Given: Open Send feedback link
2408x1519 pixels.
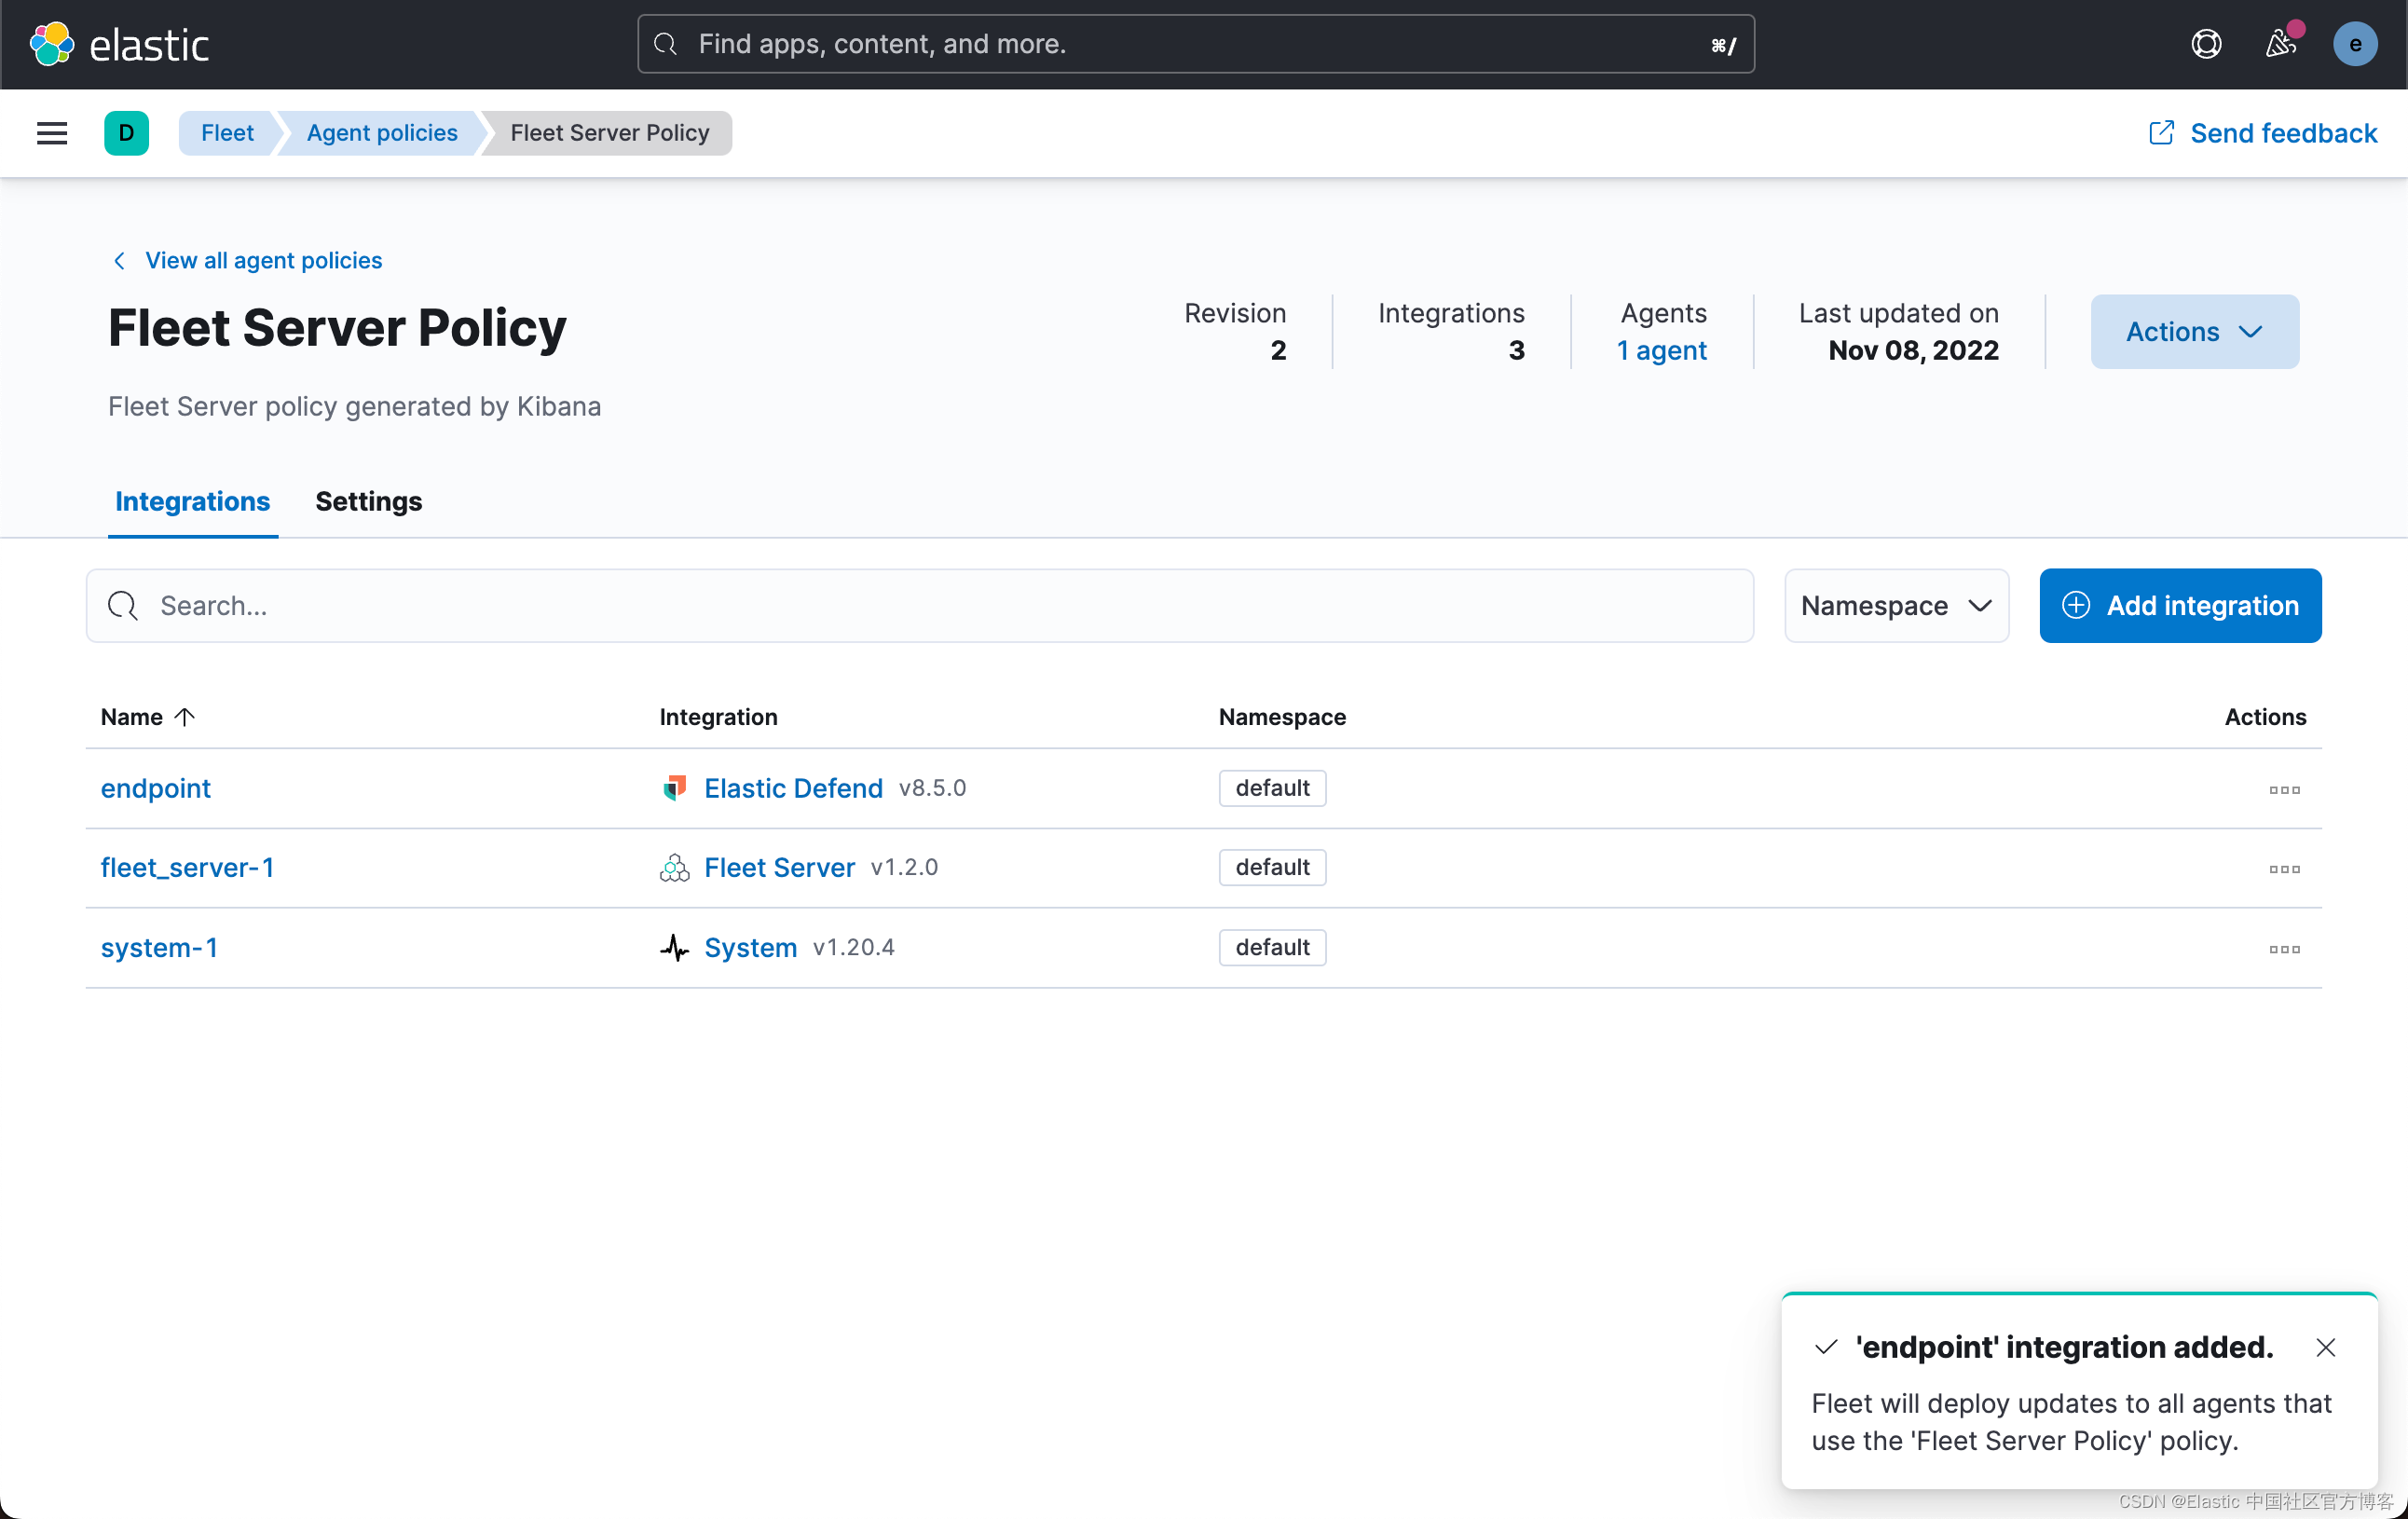Looking at the screenshot, I should (x=2262, y=133).
